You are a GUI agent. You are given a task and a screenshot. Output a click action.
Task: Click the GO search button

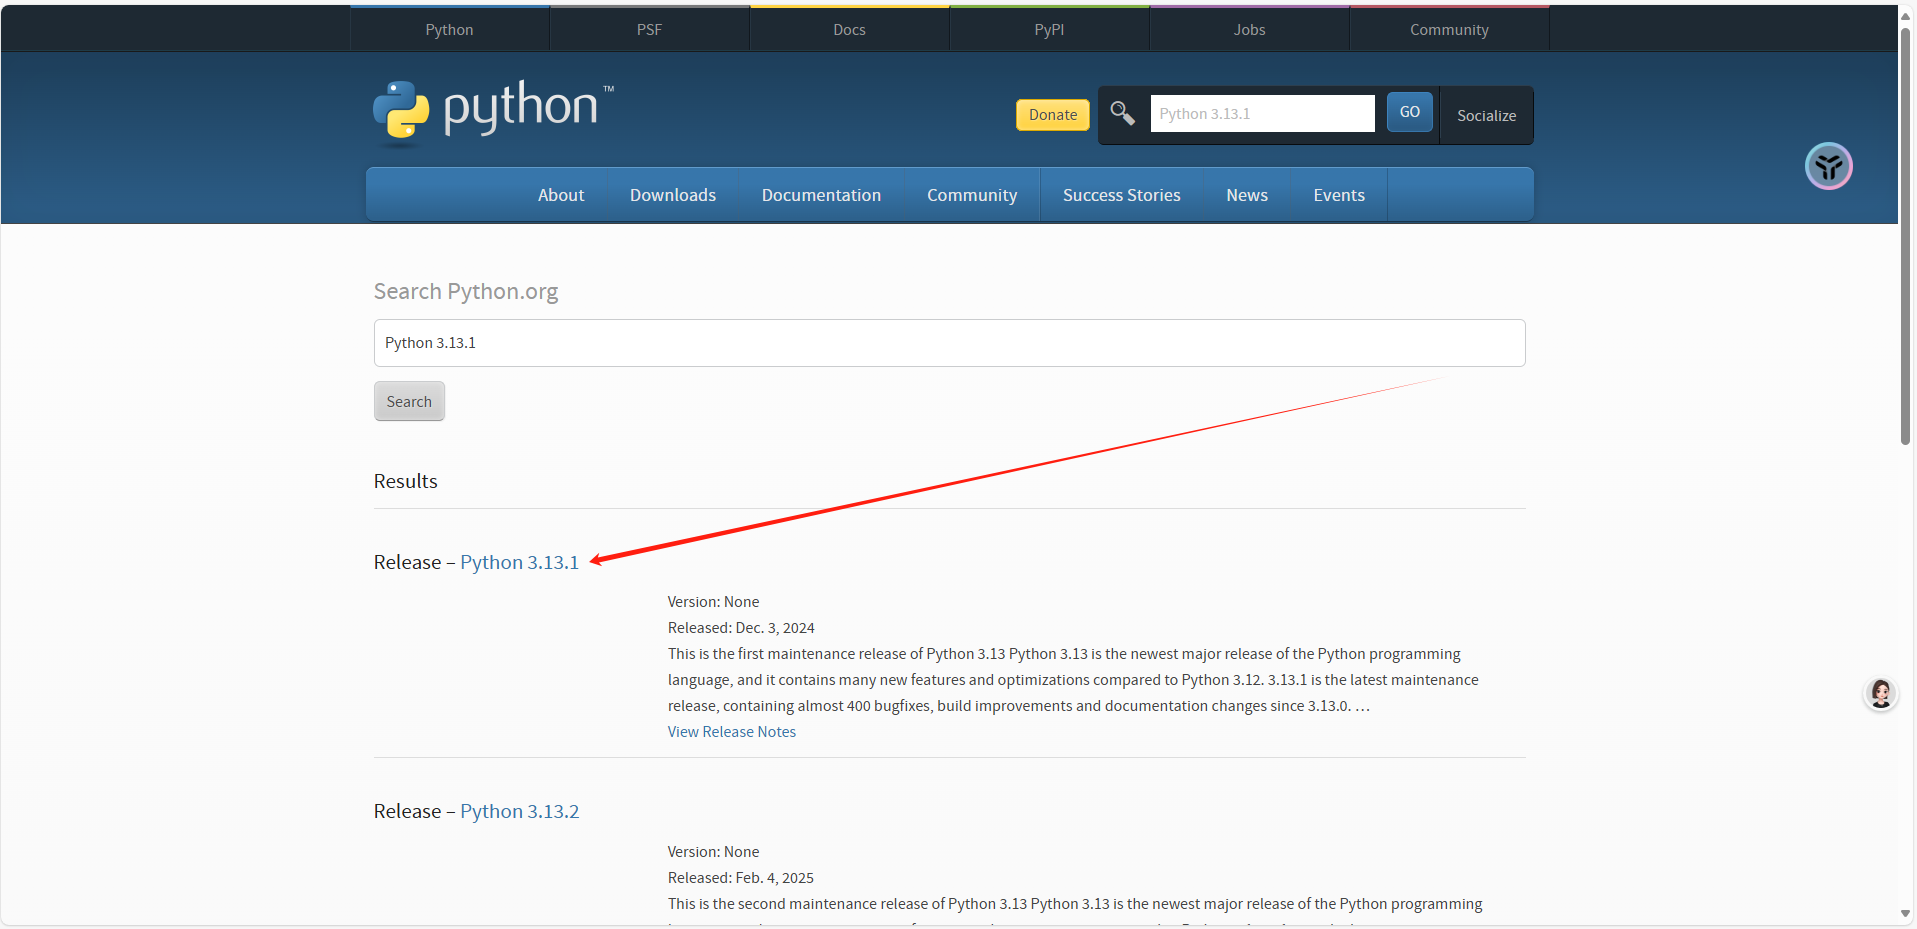click(1409, 112)
